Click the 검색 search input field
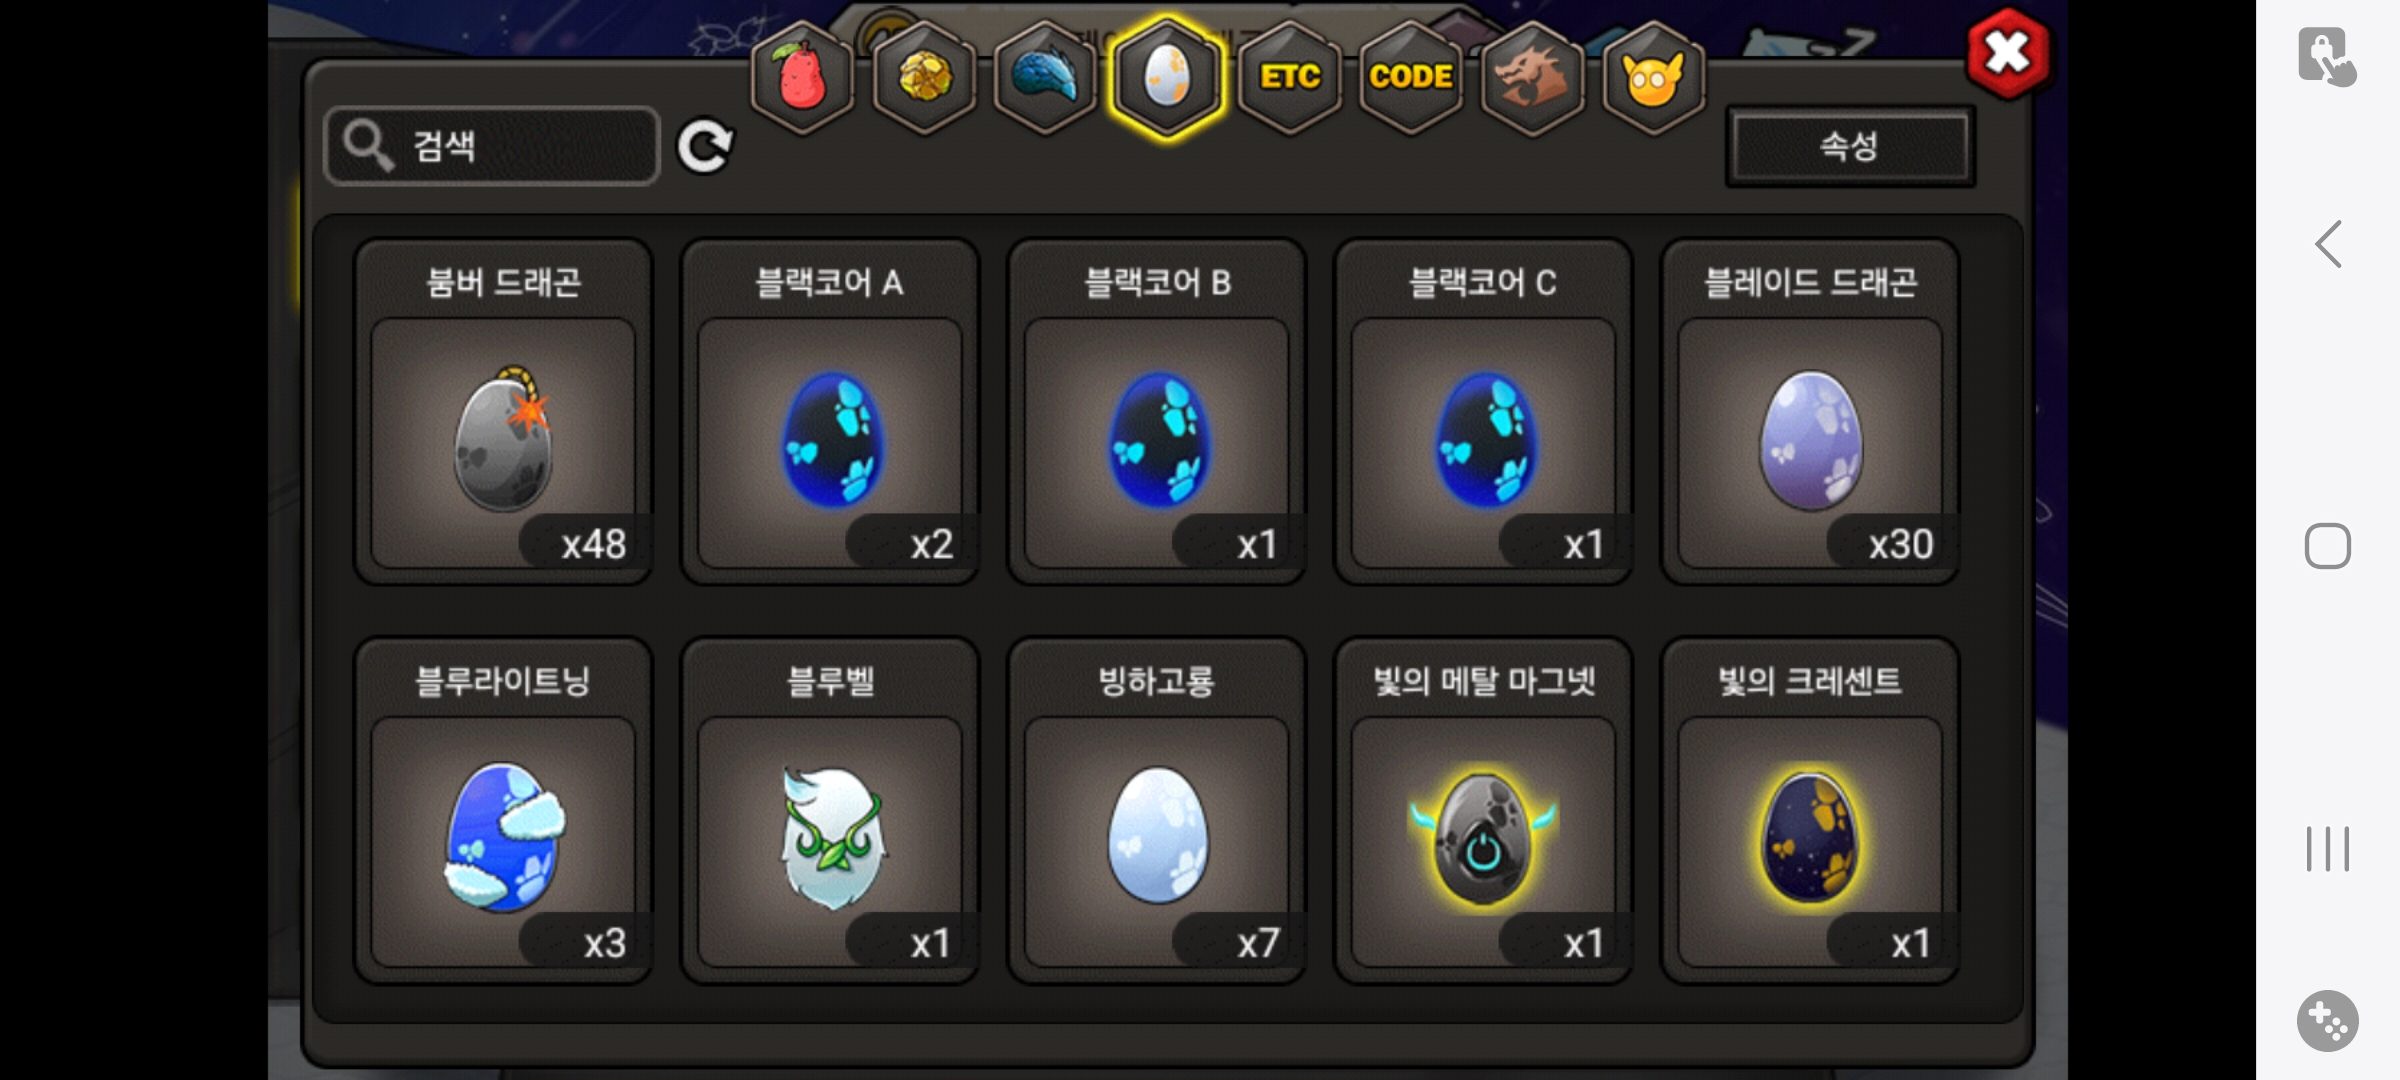Viewport: 2400px width, 1080px height. [x=492, y=146]
